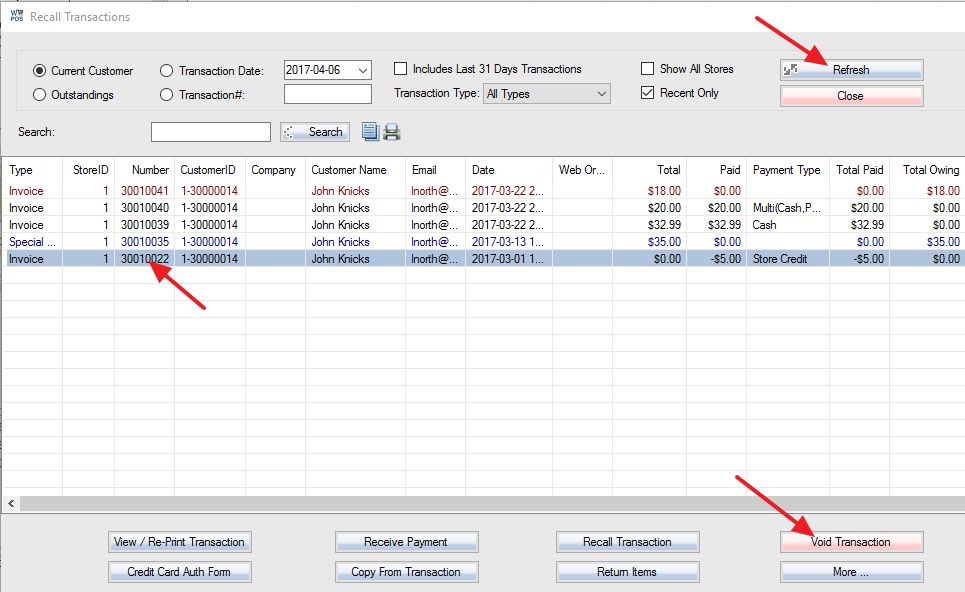Expand the Transaction Date picker
Viewport: 965px width, 592px height.
[363, 70]
